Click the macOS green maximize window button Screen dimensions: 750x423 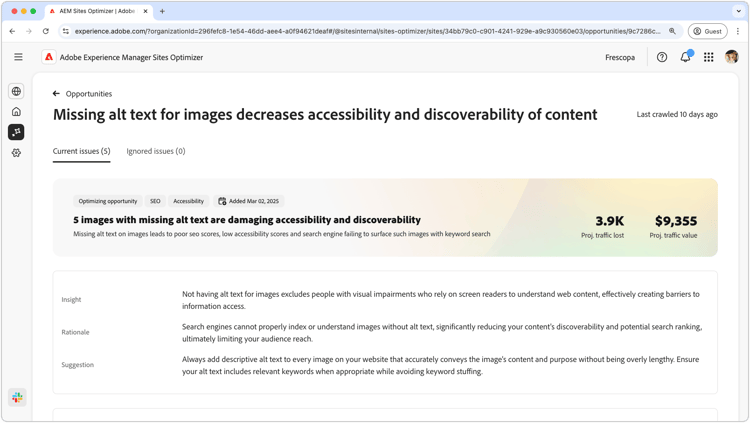[33, 11]
